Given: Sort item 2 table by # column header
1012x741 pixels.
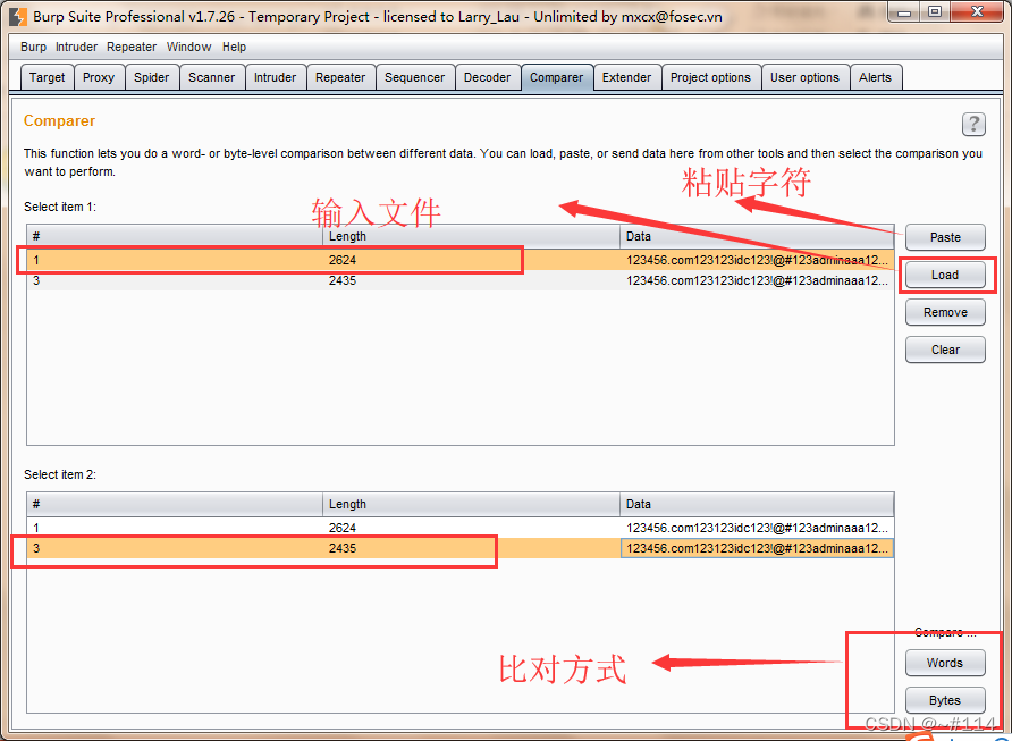Looking at the screenshot, I should [x=174, y=504].
